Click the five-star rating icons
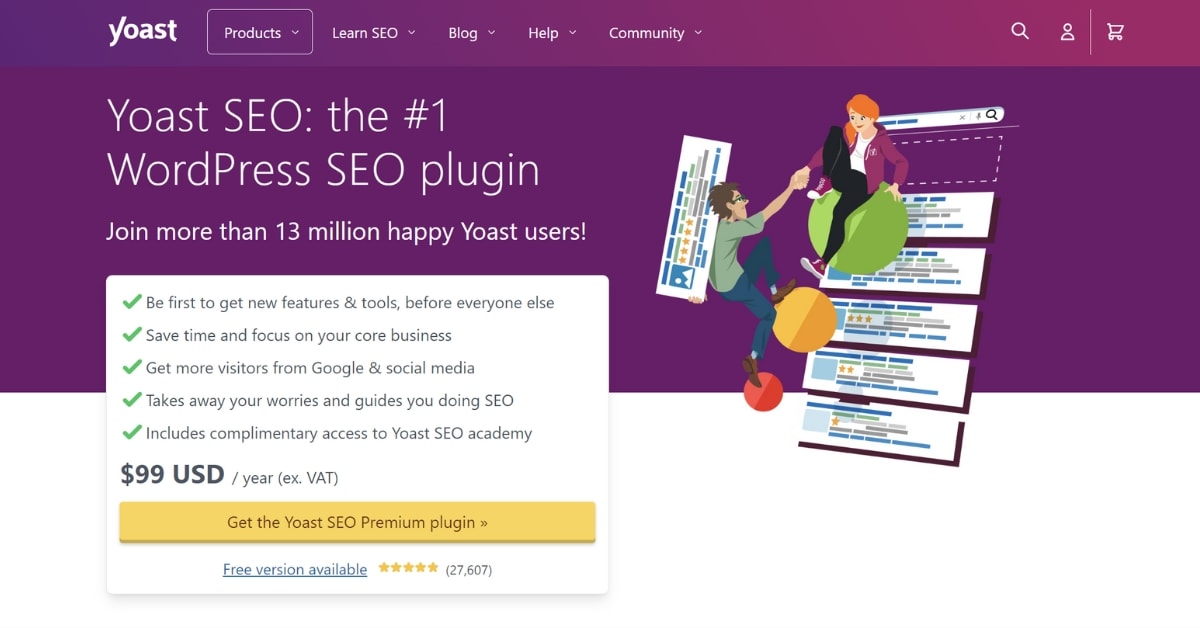This screenshot has width=1200, height=628. [408, 568]
